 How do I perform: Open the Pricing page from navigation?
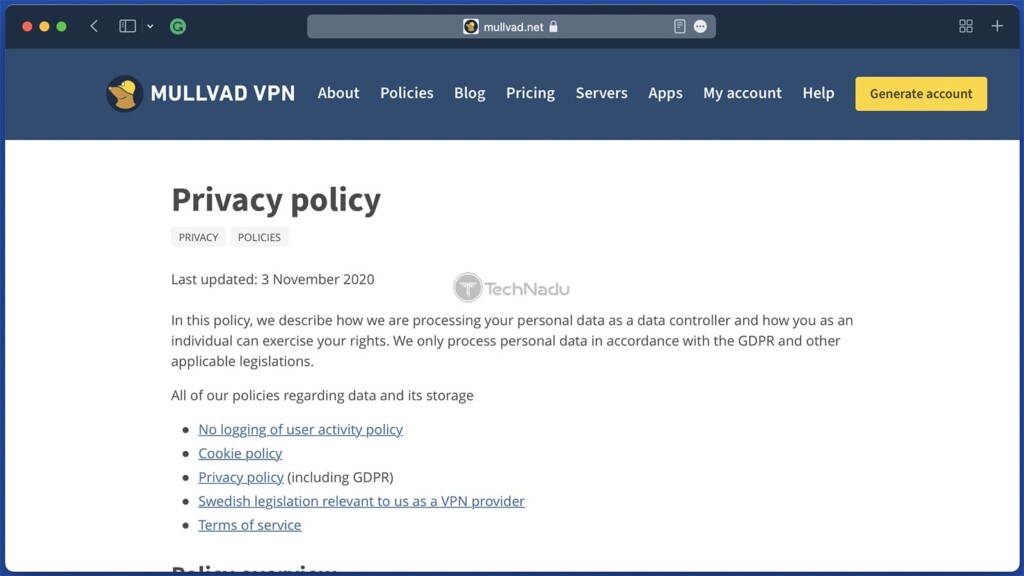pyautogui.click(x=530, y=93)
